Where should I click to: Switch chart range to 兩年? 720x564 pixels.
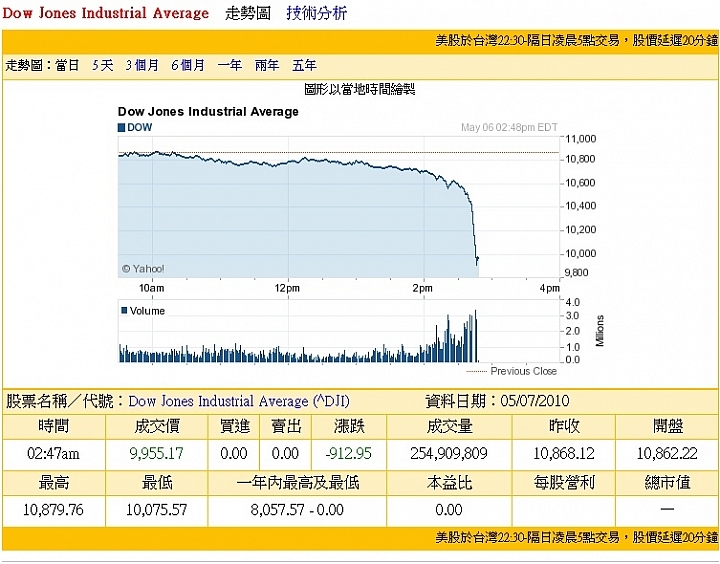(x=267, y=65)
